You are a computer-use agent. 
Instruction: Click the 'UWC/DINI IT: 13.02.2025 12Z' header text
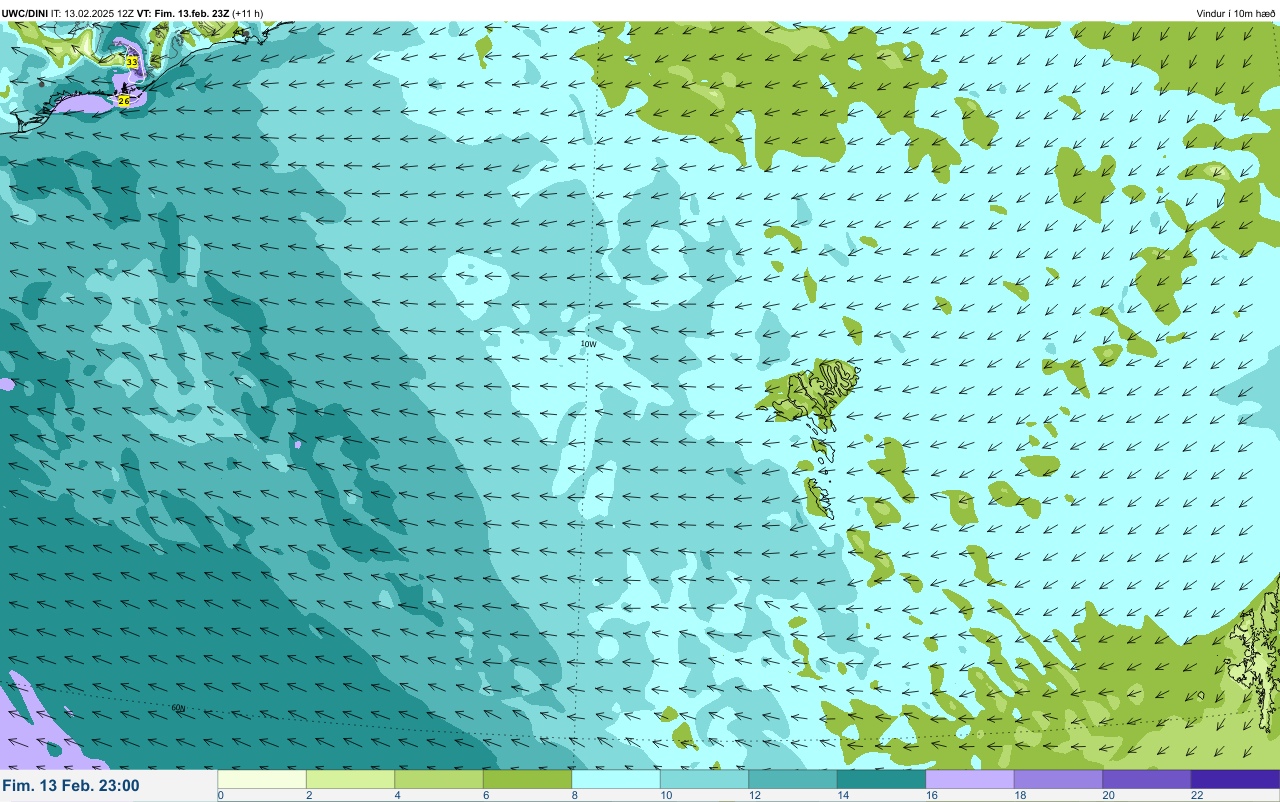click(x=67, y=13)
